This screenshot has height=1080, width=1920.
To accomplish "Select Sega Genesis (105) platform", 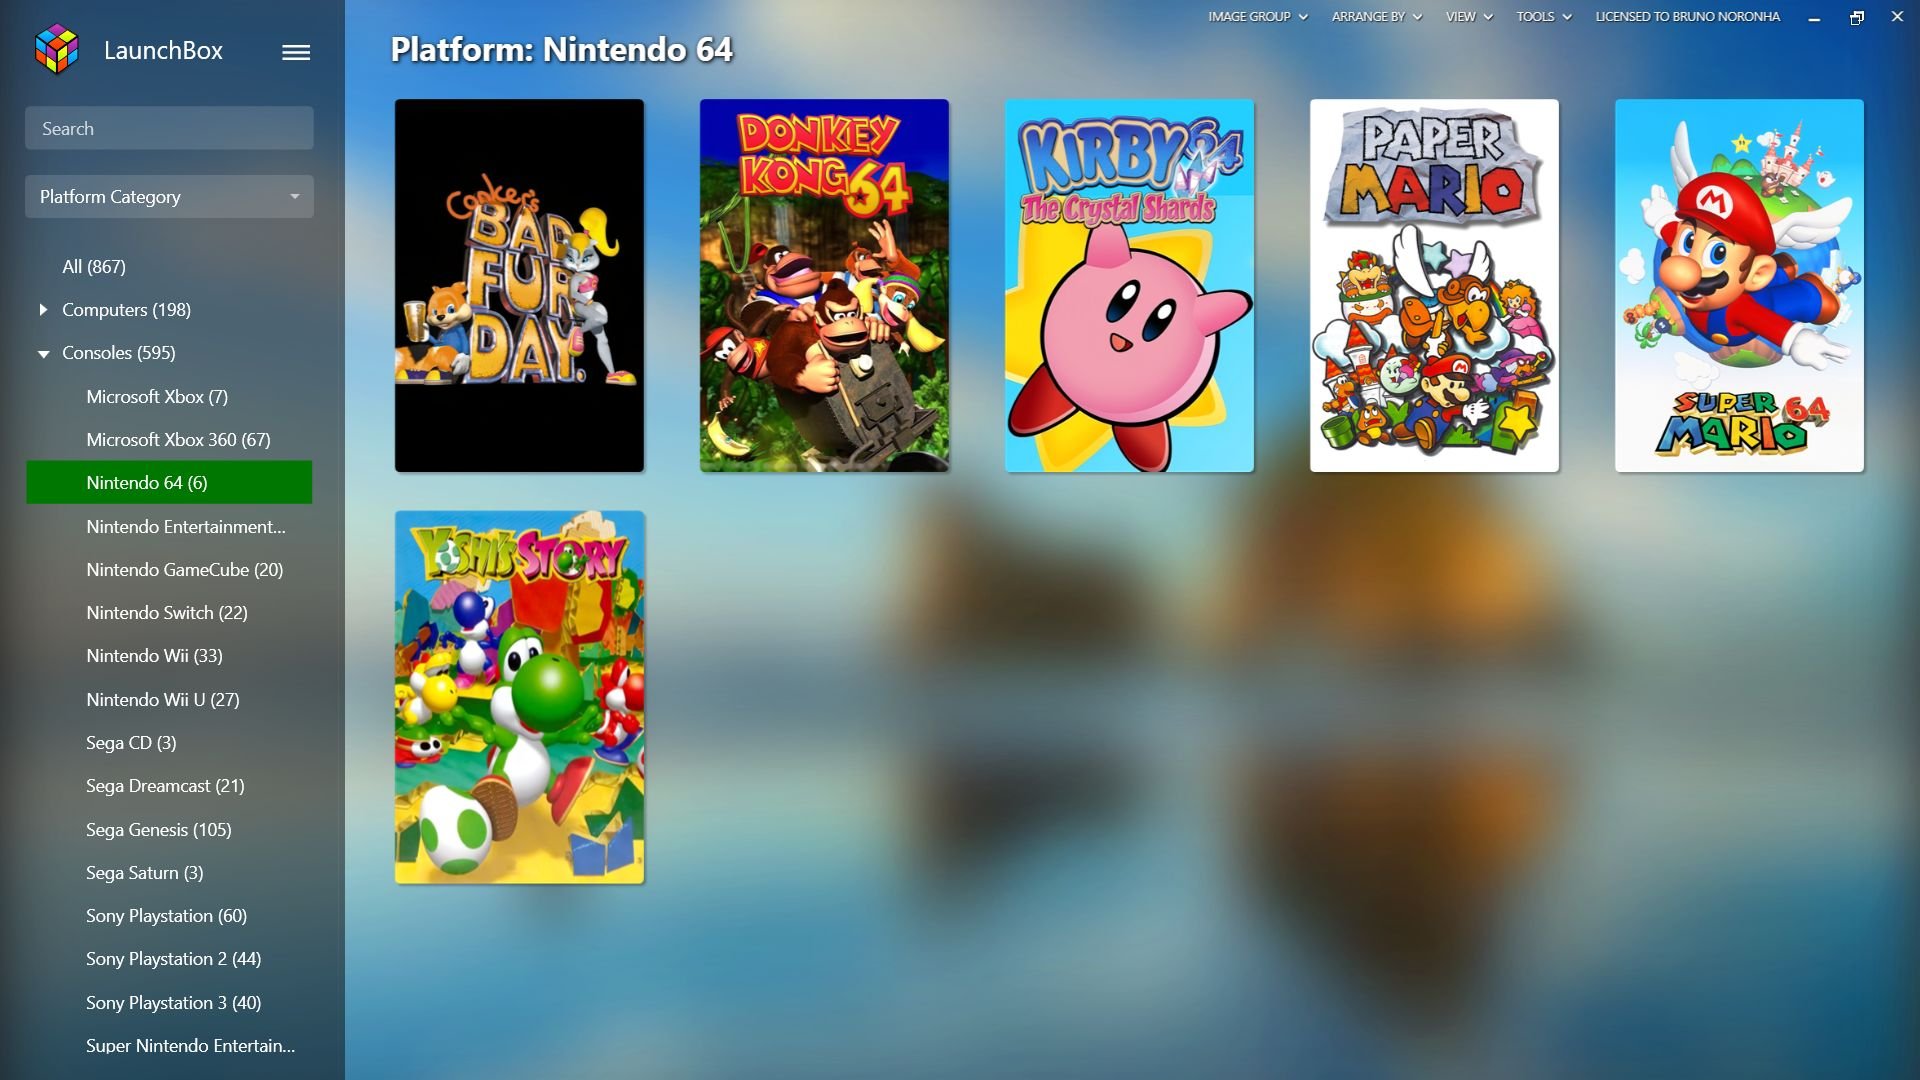I will (158, 829).
